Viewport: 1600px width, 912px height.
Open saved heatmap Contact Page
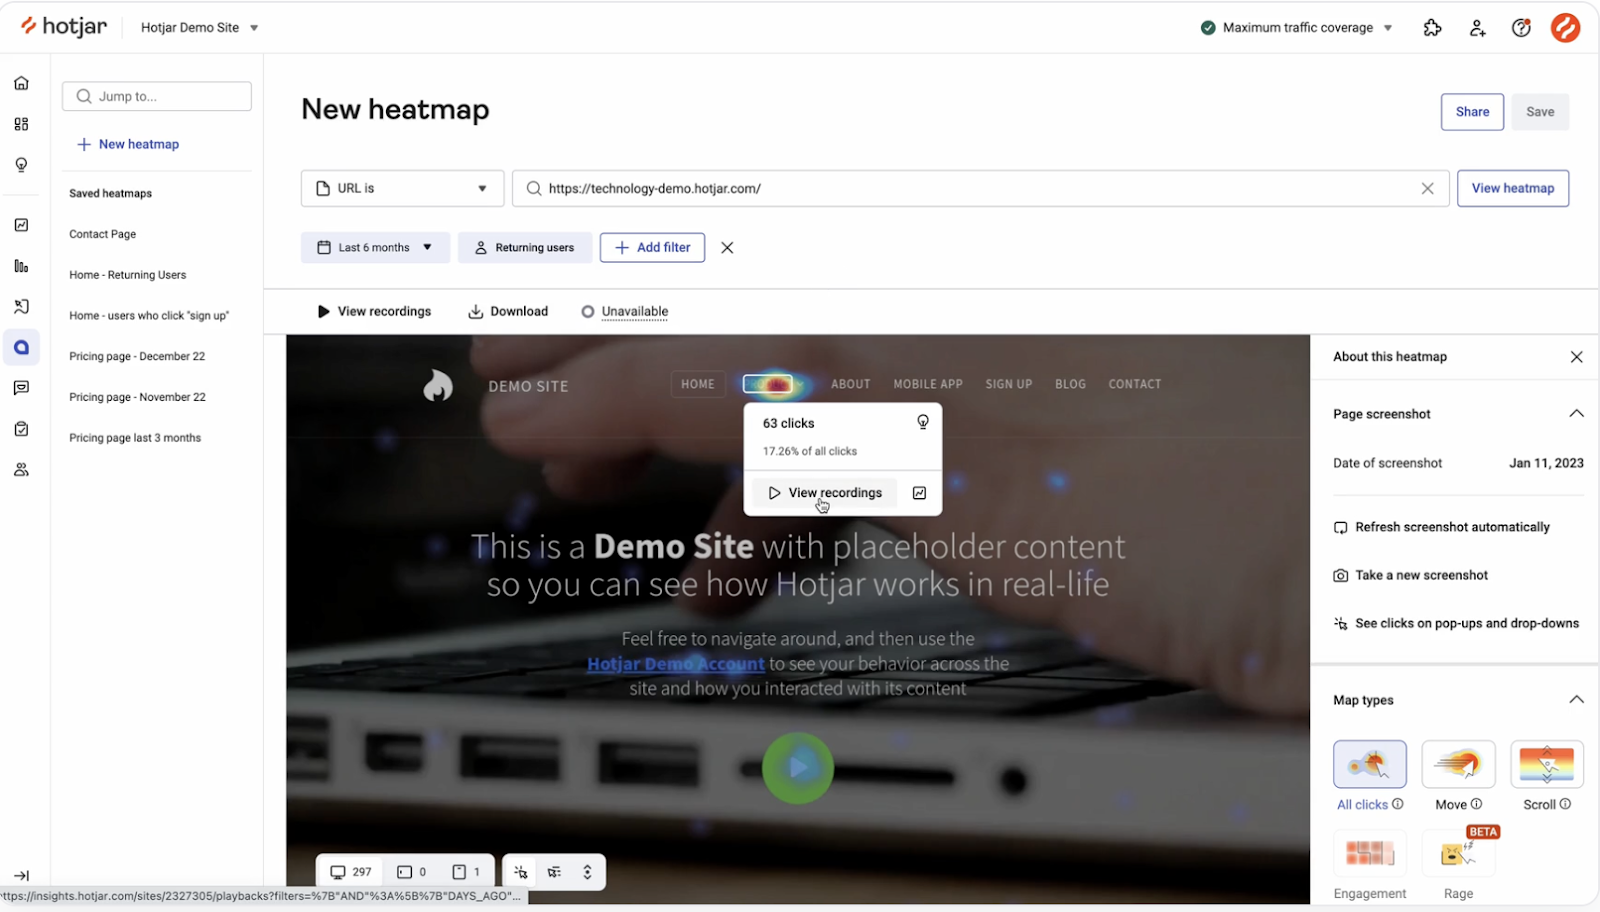click(x=102, y=234)
